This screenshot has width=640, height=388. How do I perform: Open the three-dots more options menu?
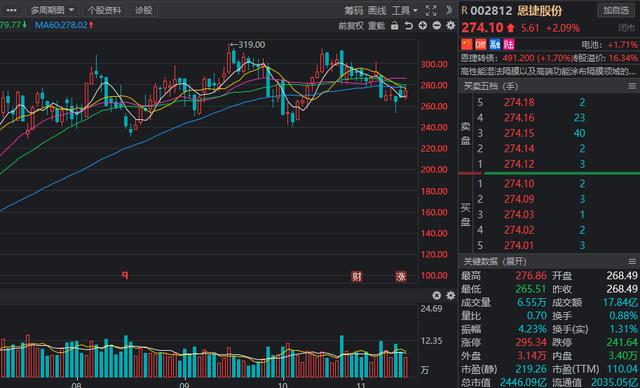(x=11, y=10)
